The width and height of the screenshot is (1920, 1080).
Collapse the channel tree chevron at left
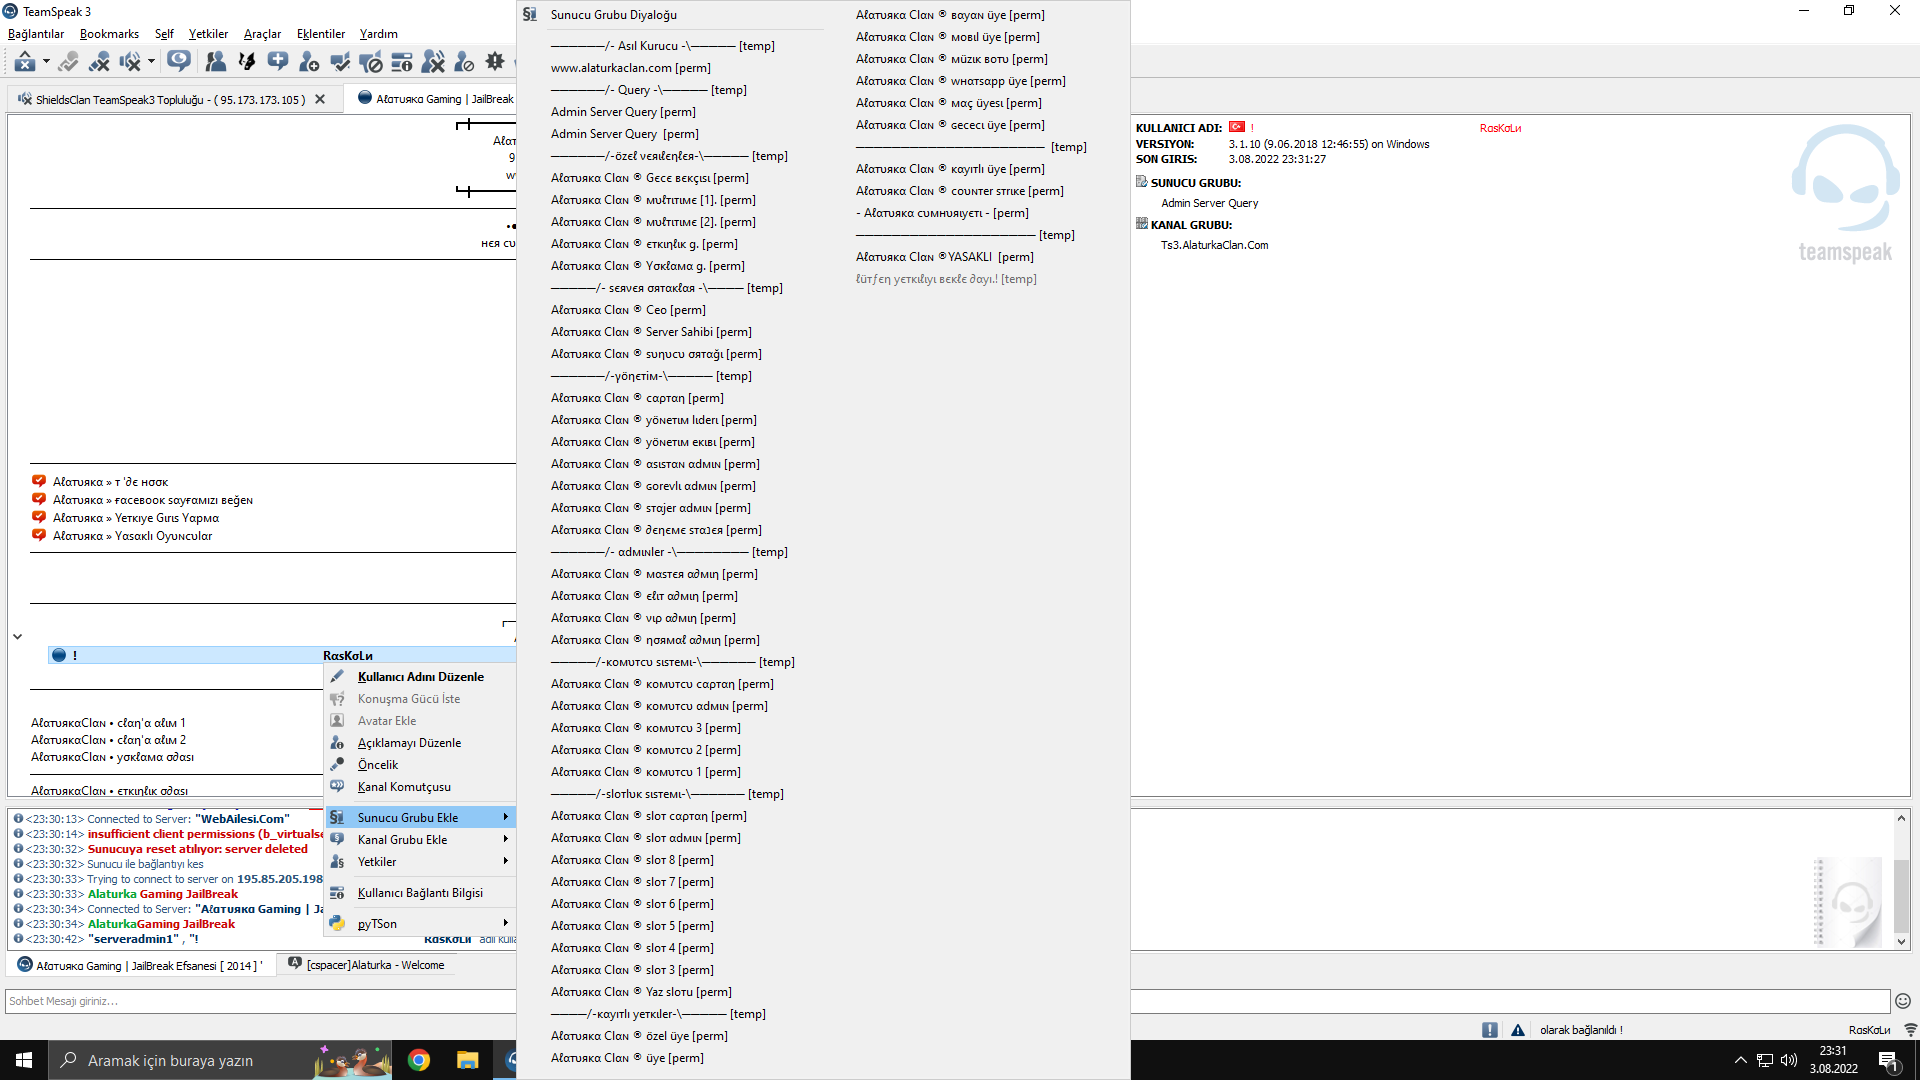tap(17, 637)
